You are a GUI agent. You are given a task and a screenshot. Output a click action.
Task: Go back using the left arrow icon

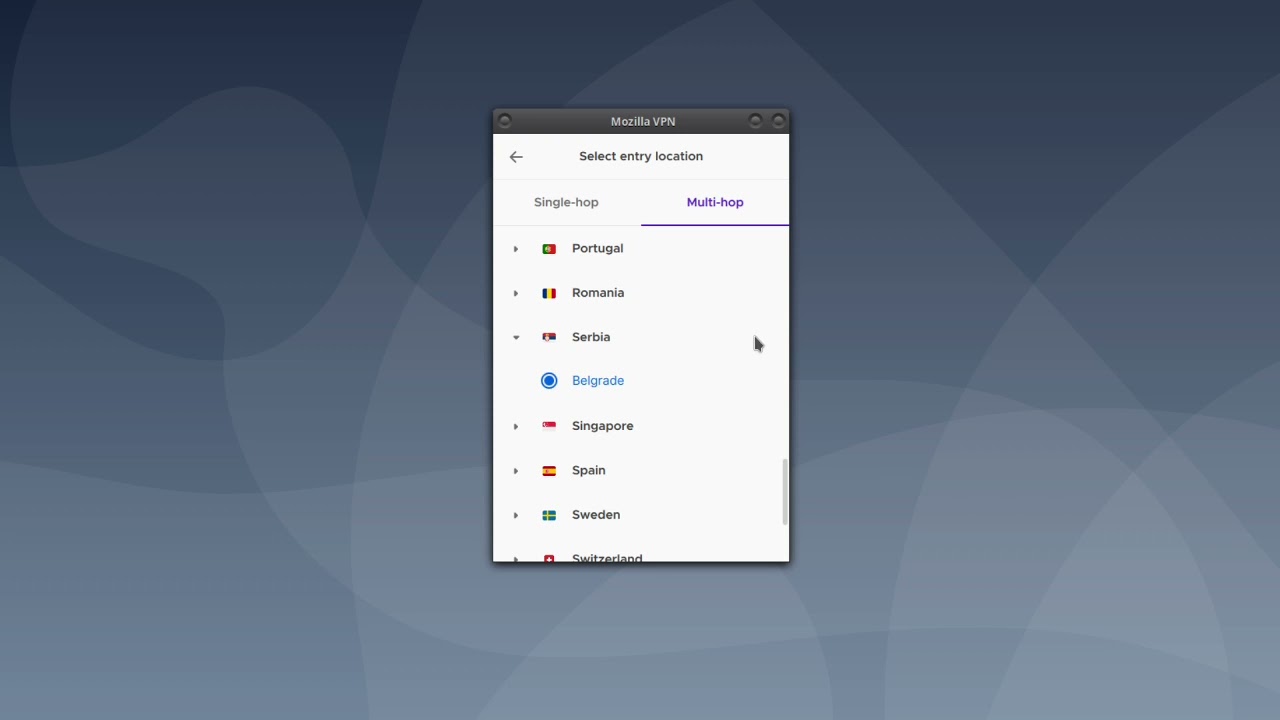click(x=516, y=157)
